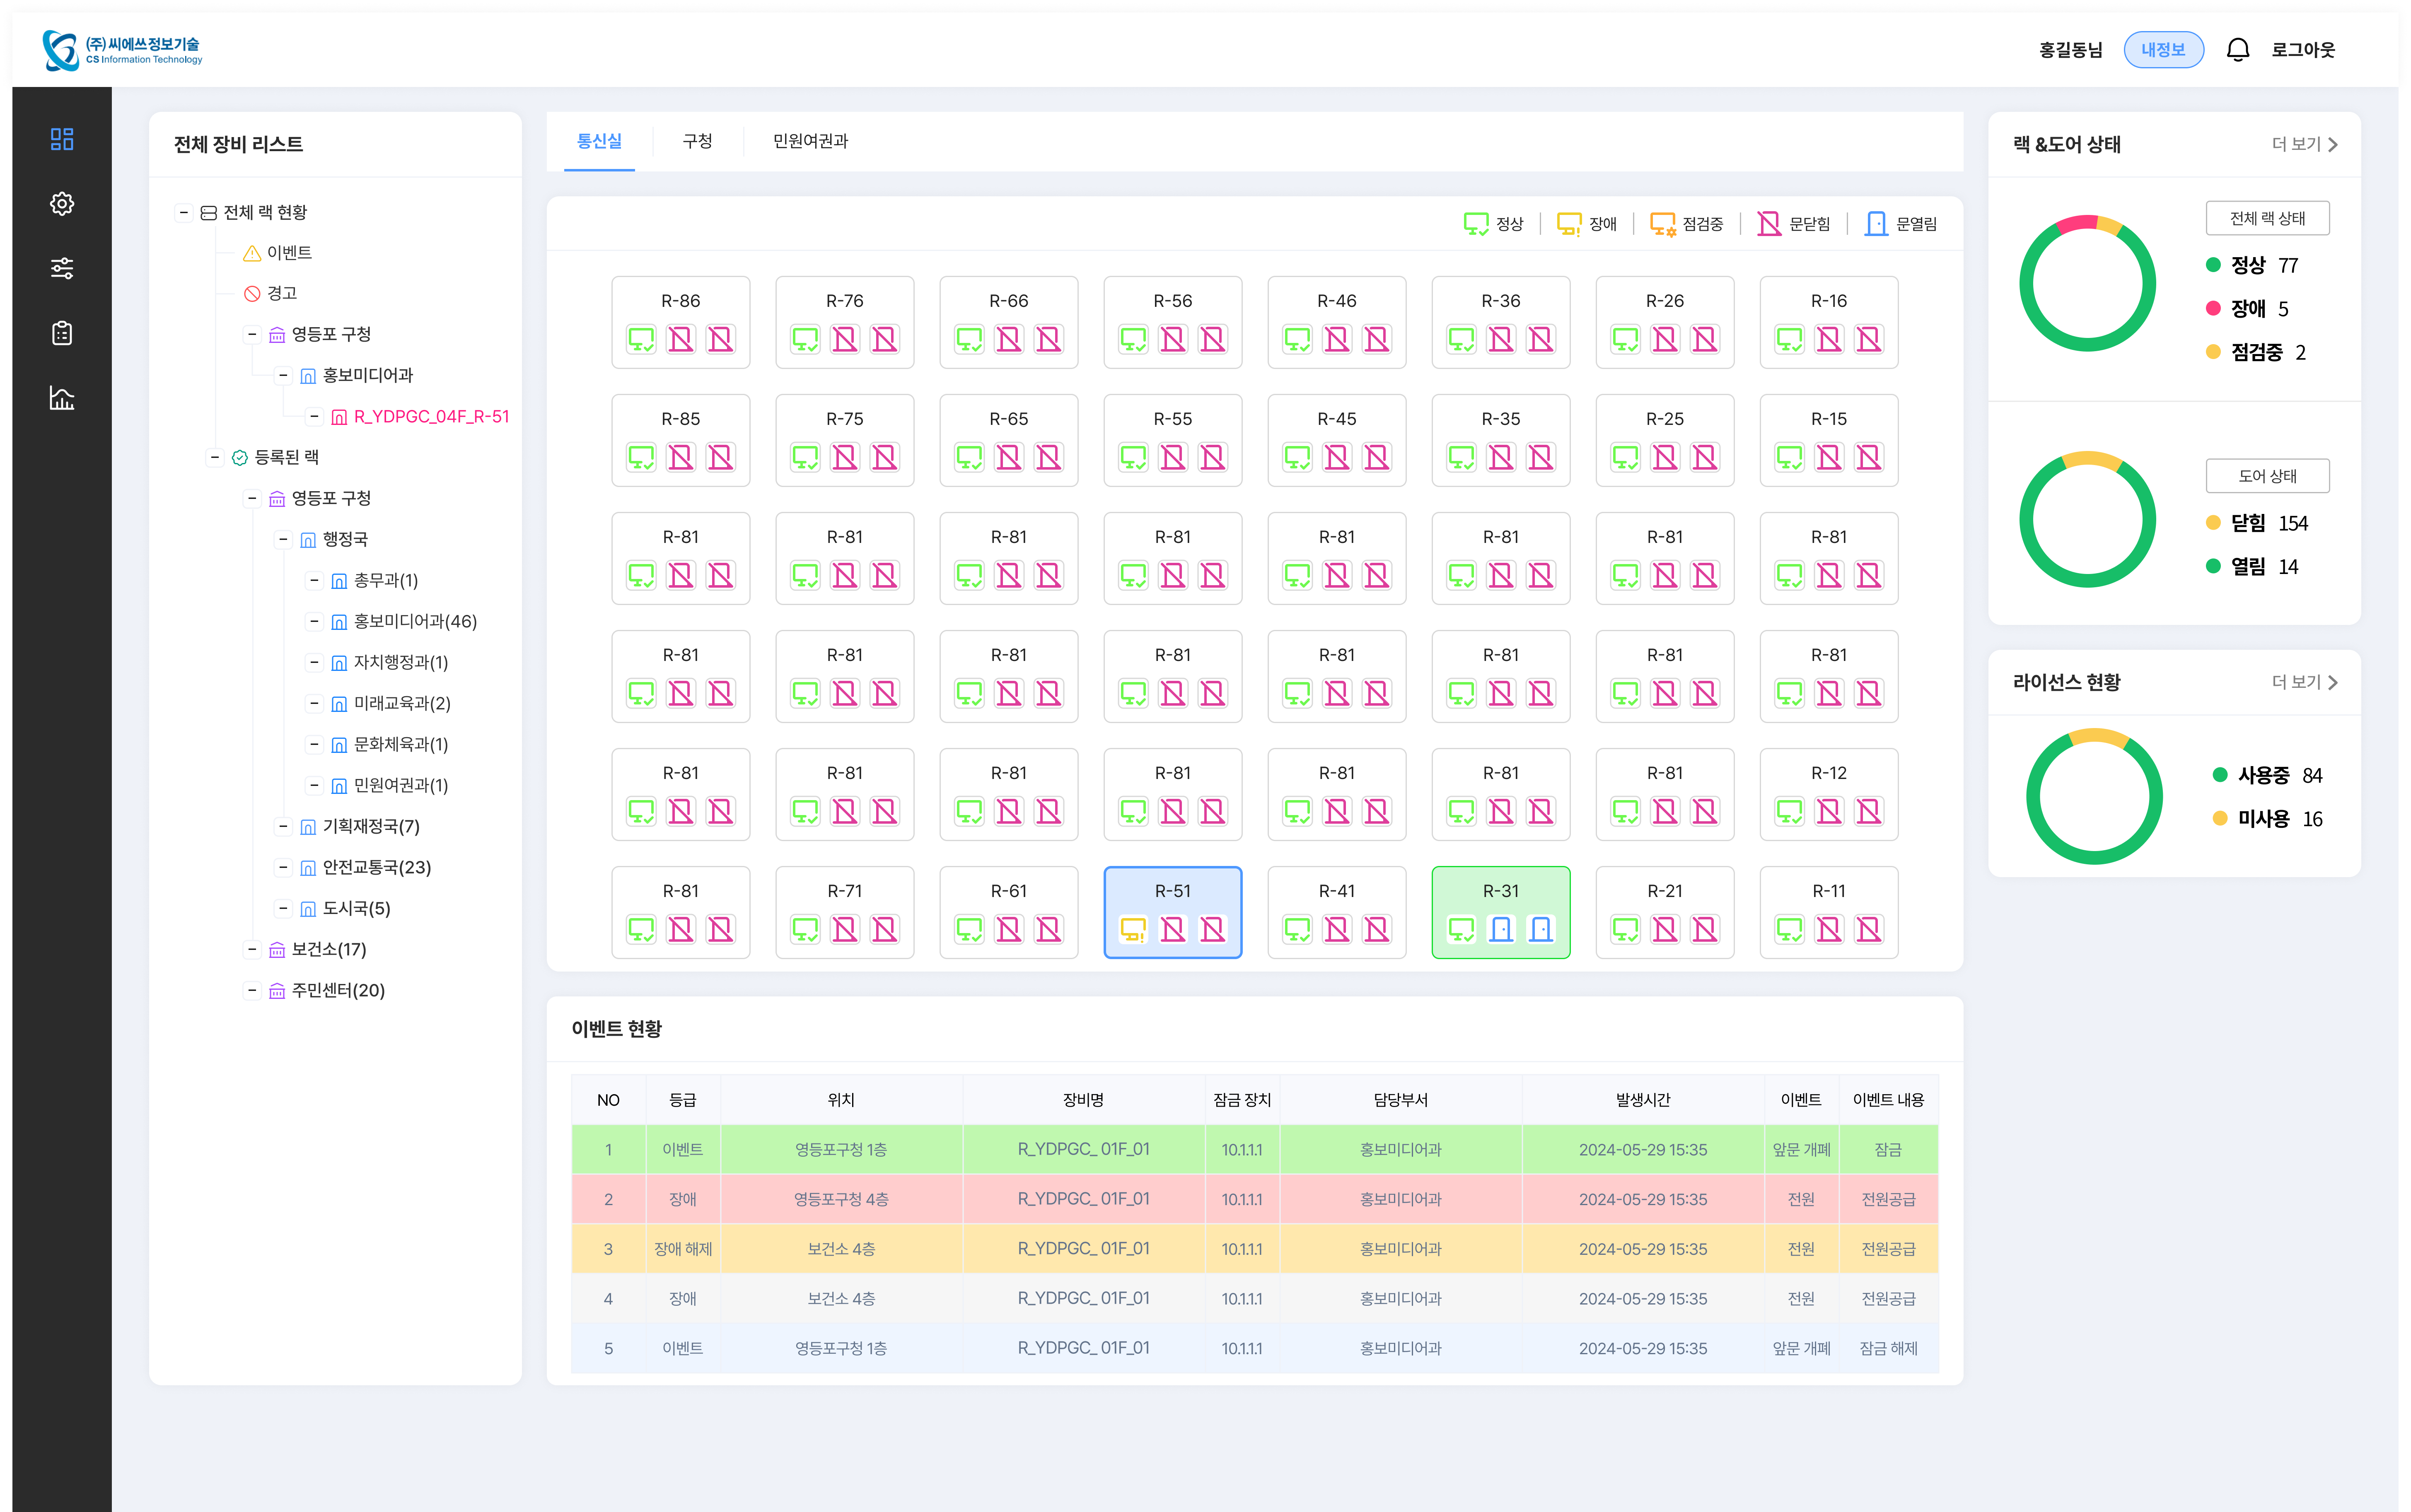2411x1512 pixels.
Task: Click the rack status donut chart
Action: [2087, 283]
